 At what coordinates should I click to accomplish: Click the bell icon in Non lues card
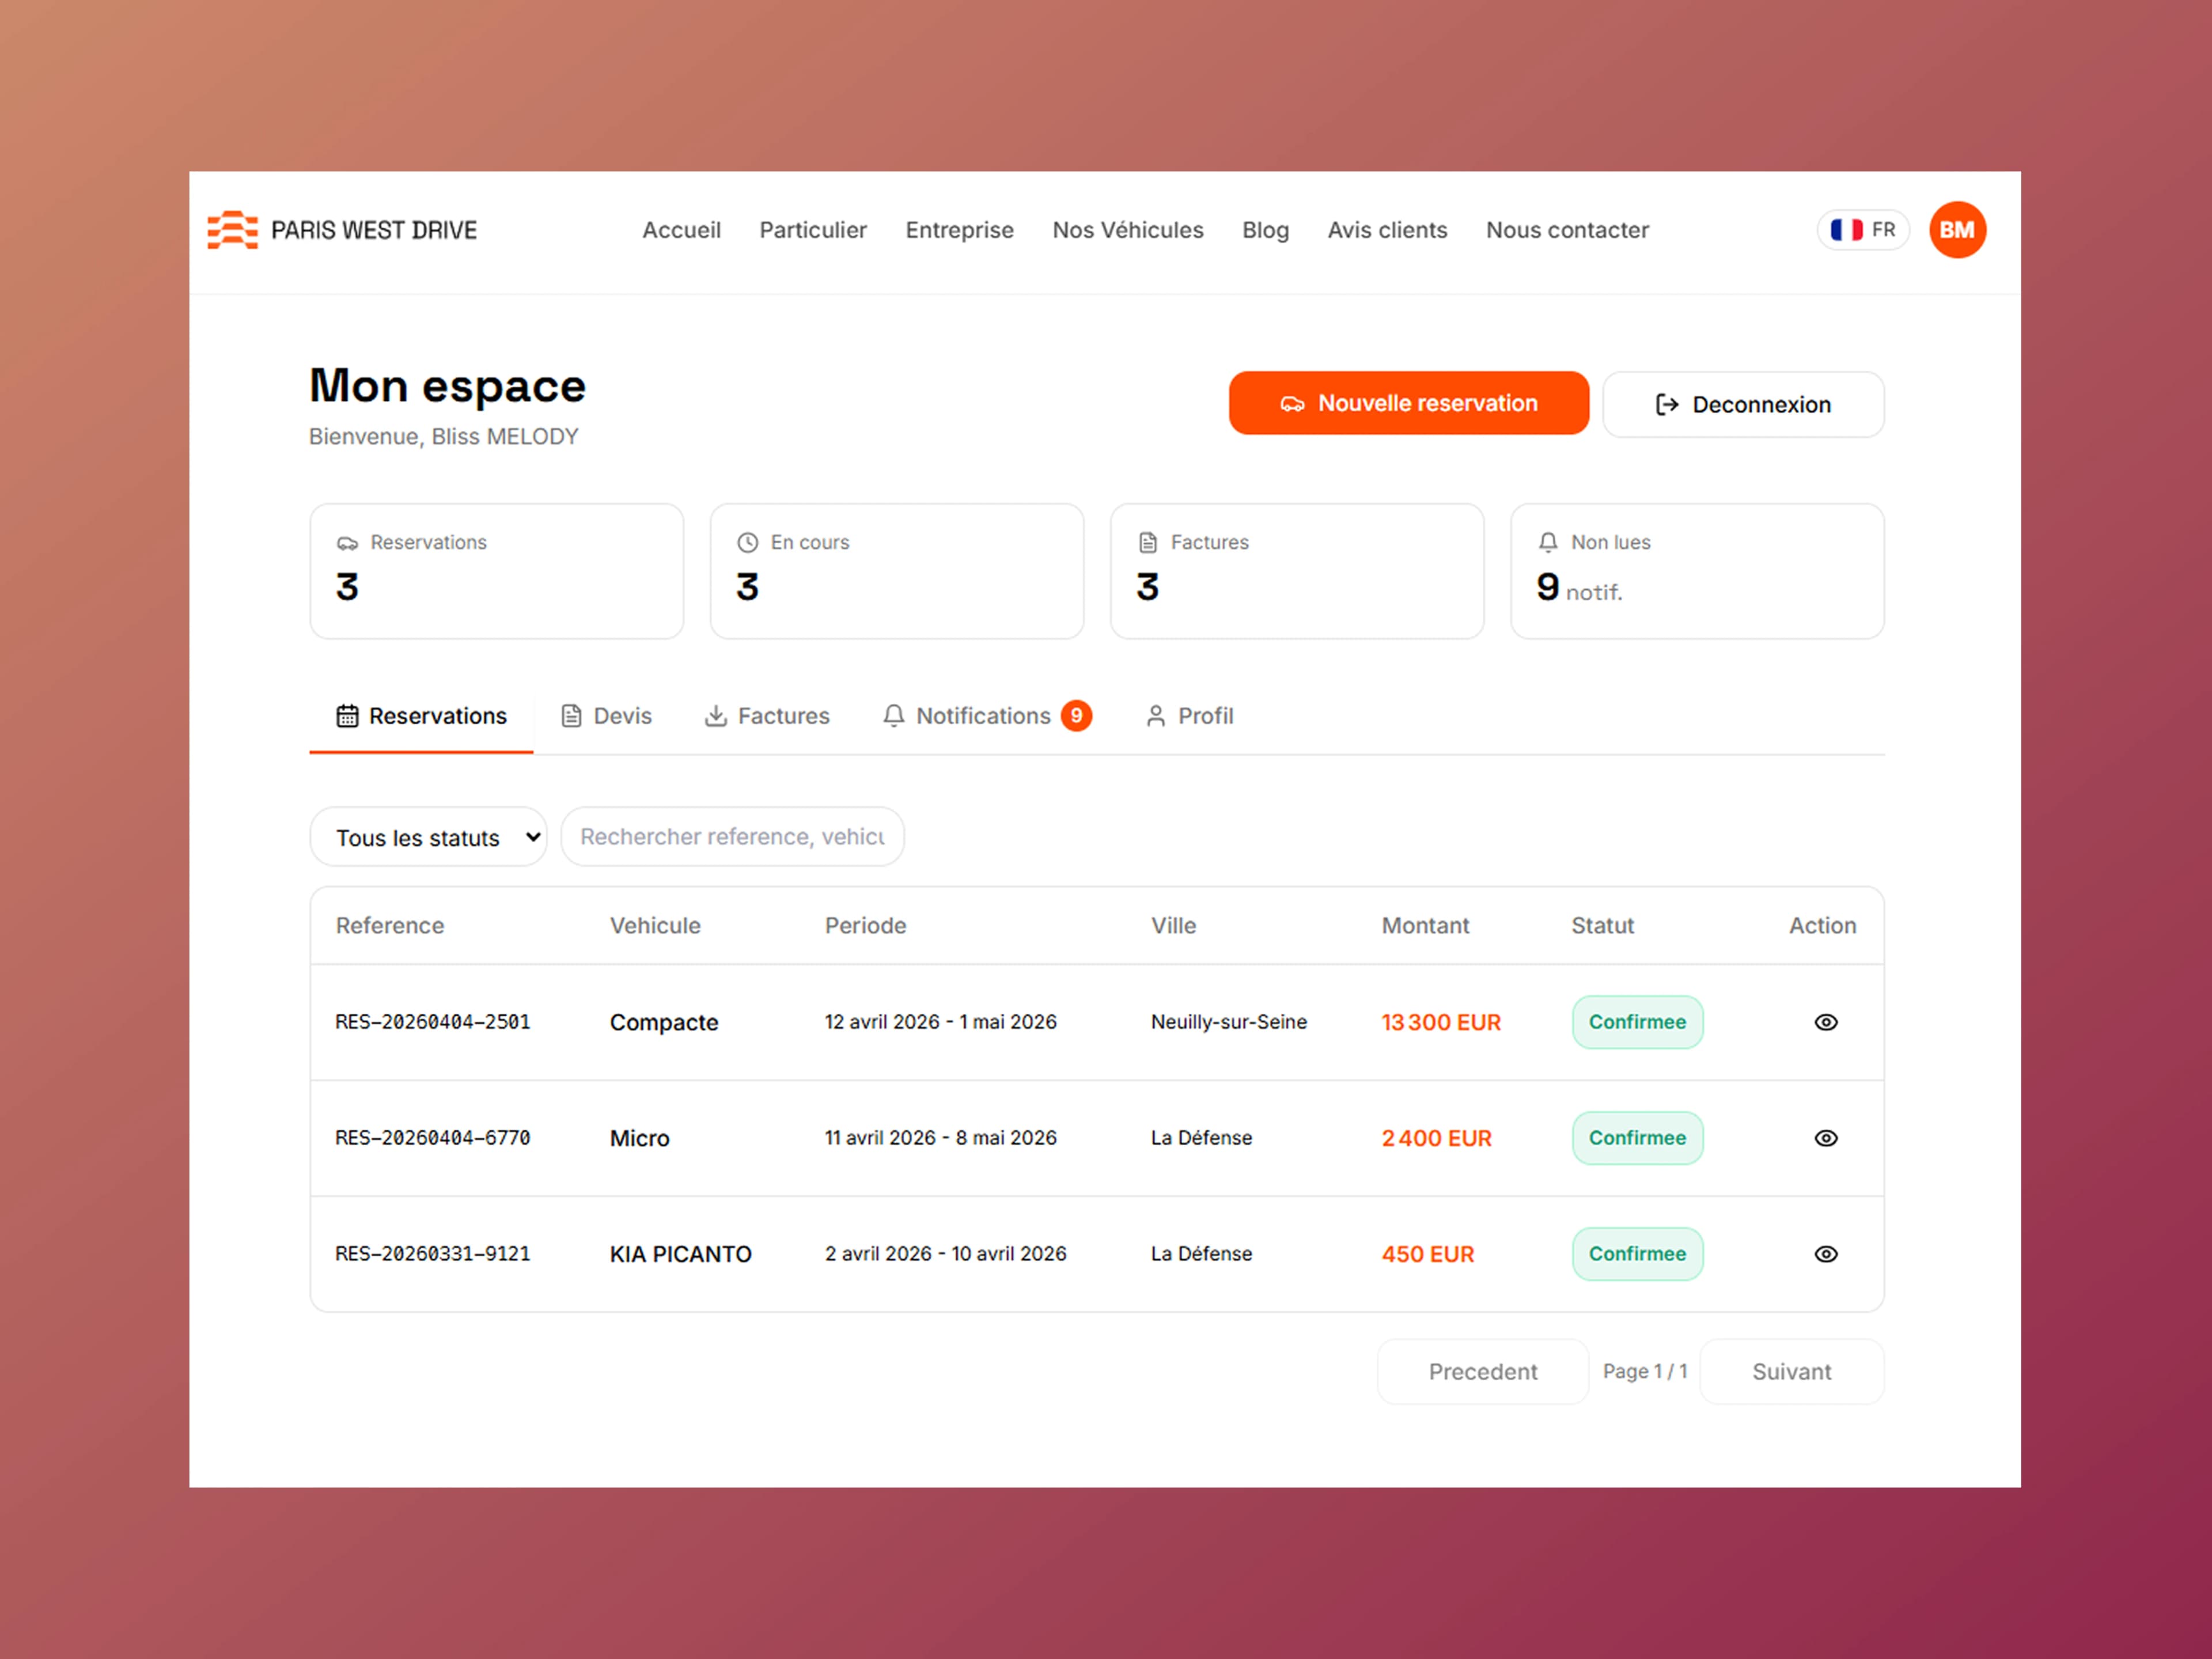click(x=1547, y=542)
